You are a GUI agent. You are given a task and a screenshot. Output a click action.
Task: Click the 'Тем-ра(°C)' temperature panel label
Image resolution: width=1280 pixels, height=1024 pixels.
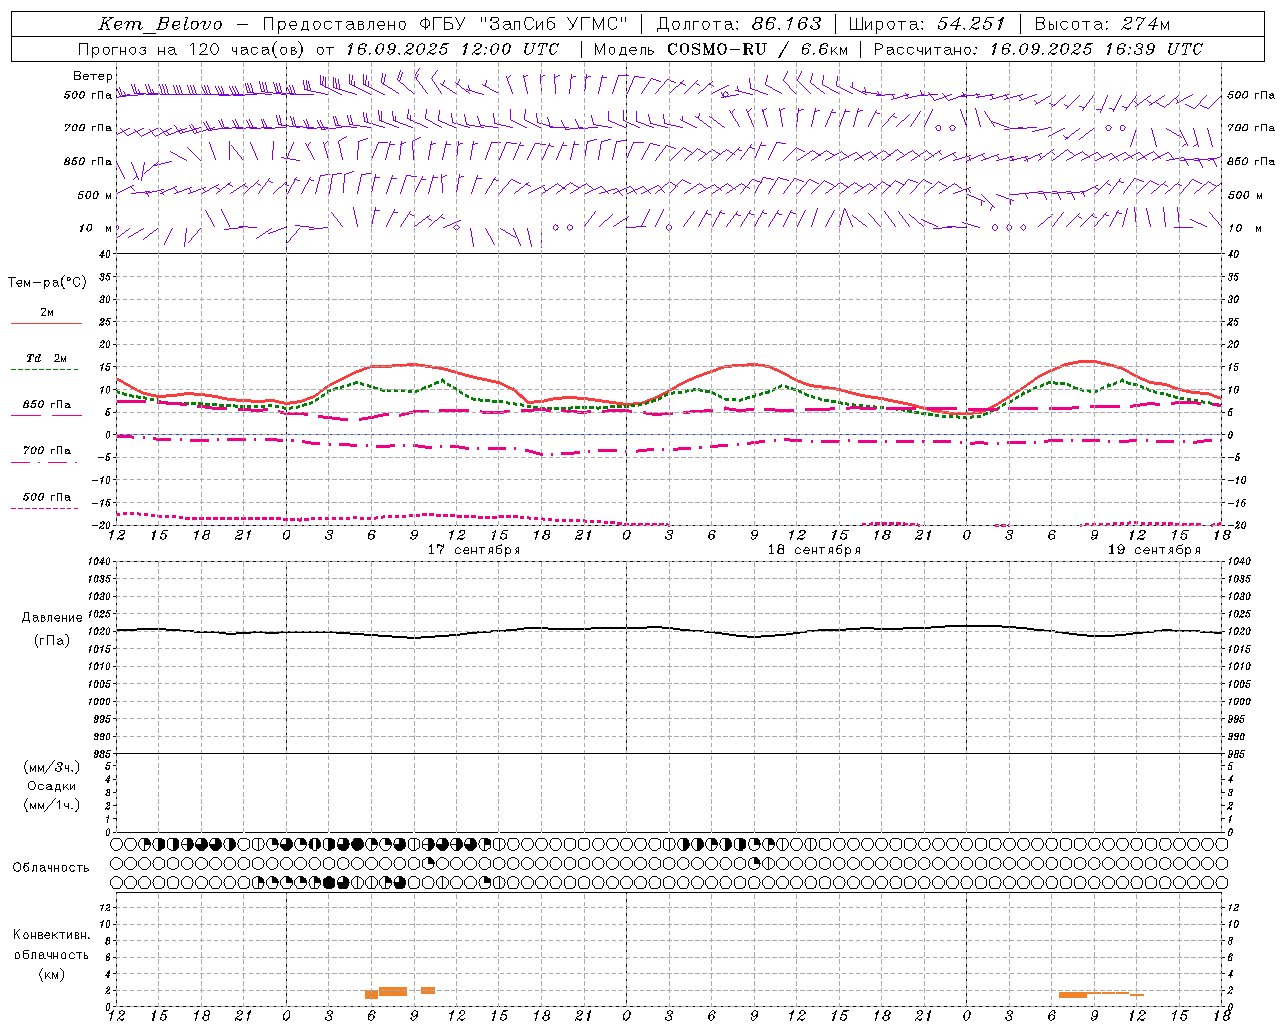tap(47, 283)
